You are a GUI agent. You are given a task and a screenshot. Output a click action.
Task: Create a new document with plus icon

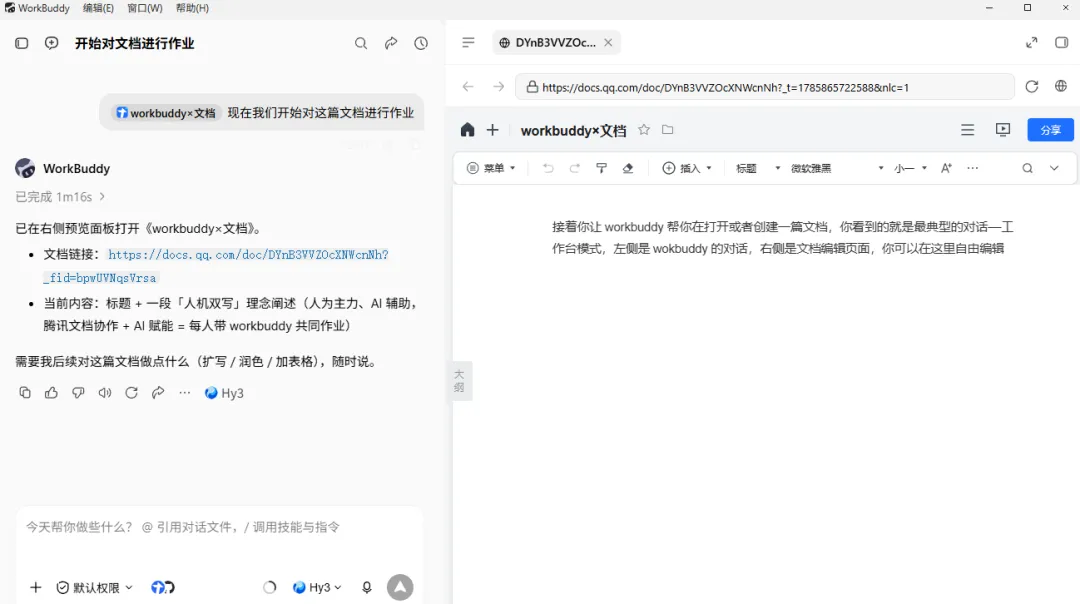pyautogui.click(x=492, y=129)
